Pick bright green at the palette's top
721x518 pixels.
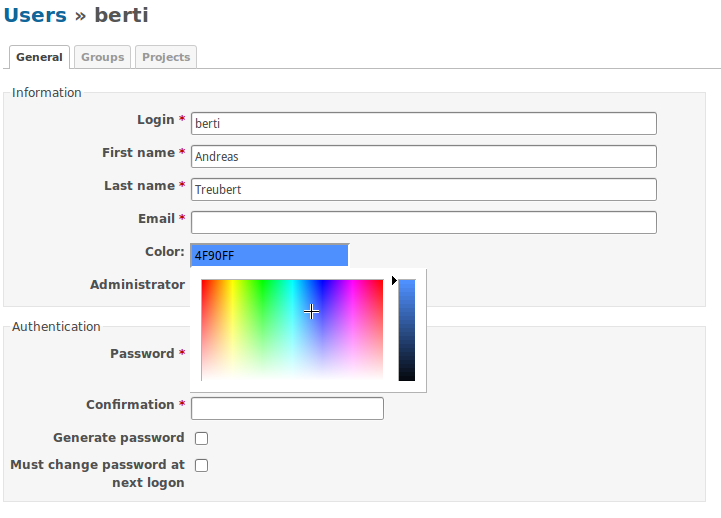[x=262, y=283]
